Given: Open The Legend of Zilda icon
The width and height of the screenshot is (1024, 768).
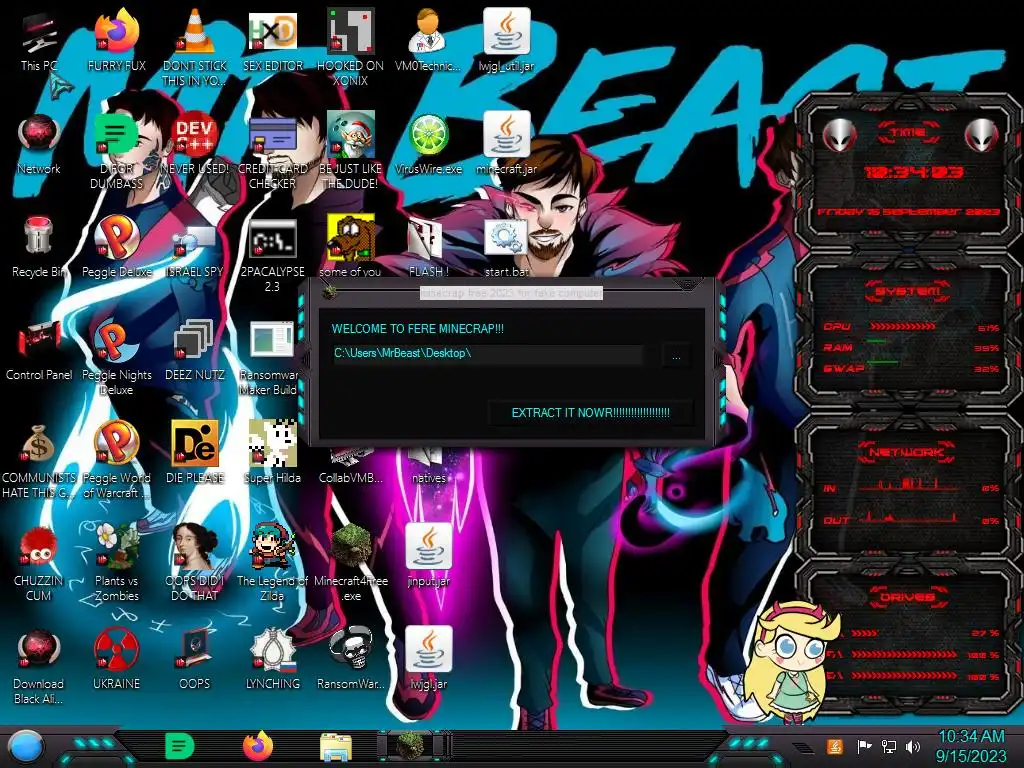Looking at the screenshot, I should pyautogui.click(x=273, y=564).
